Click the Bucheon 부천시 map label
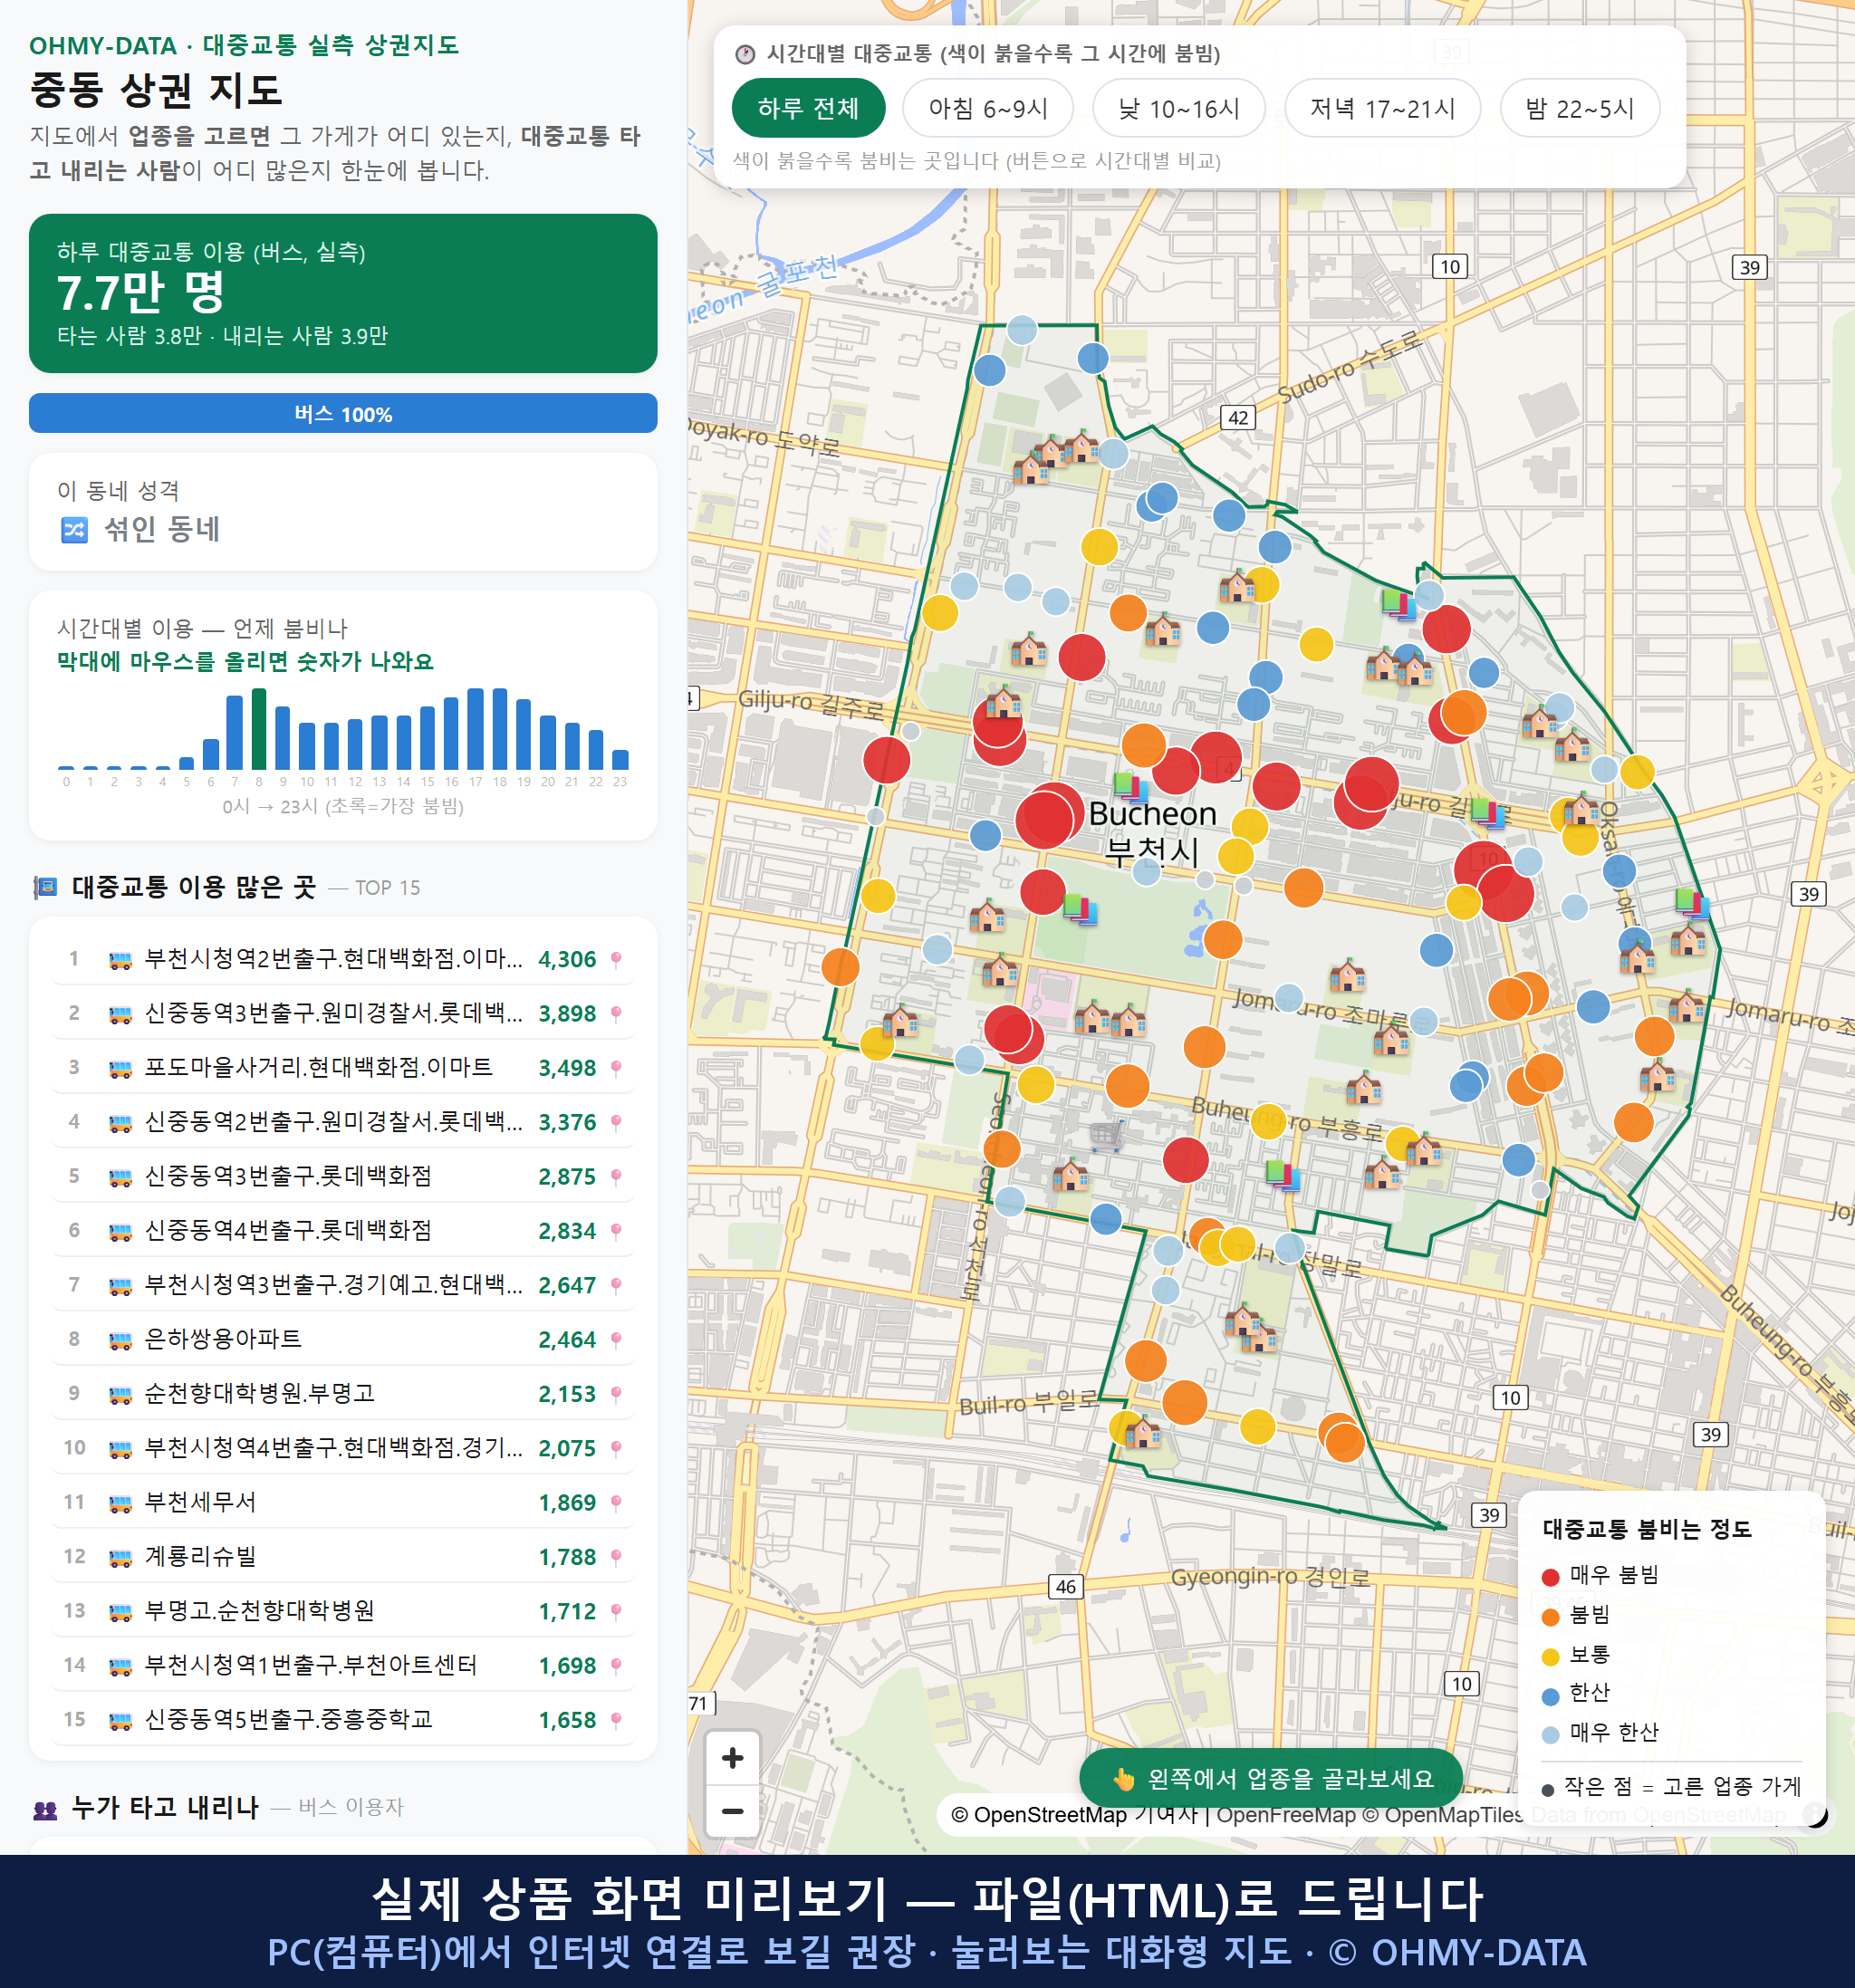This screenshot has width=1855, height=1988. pos(1152,832)
